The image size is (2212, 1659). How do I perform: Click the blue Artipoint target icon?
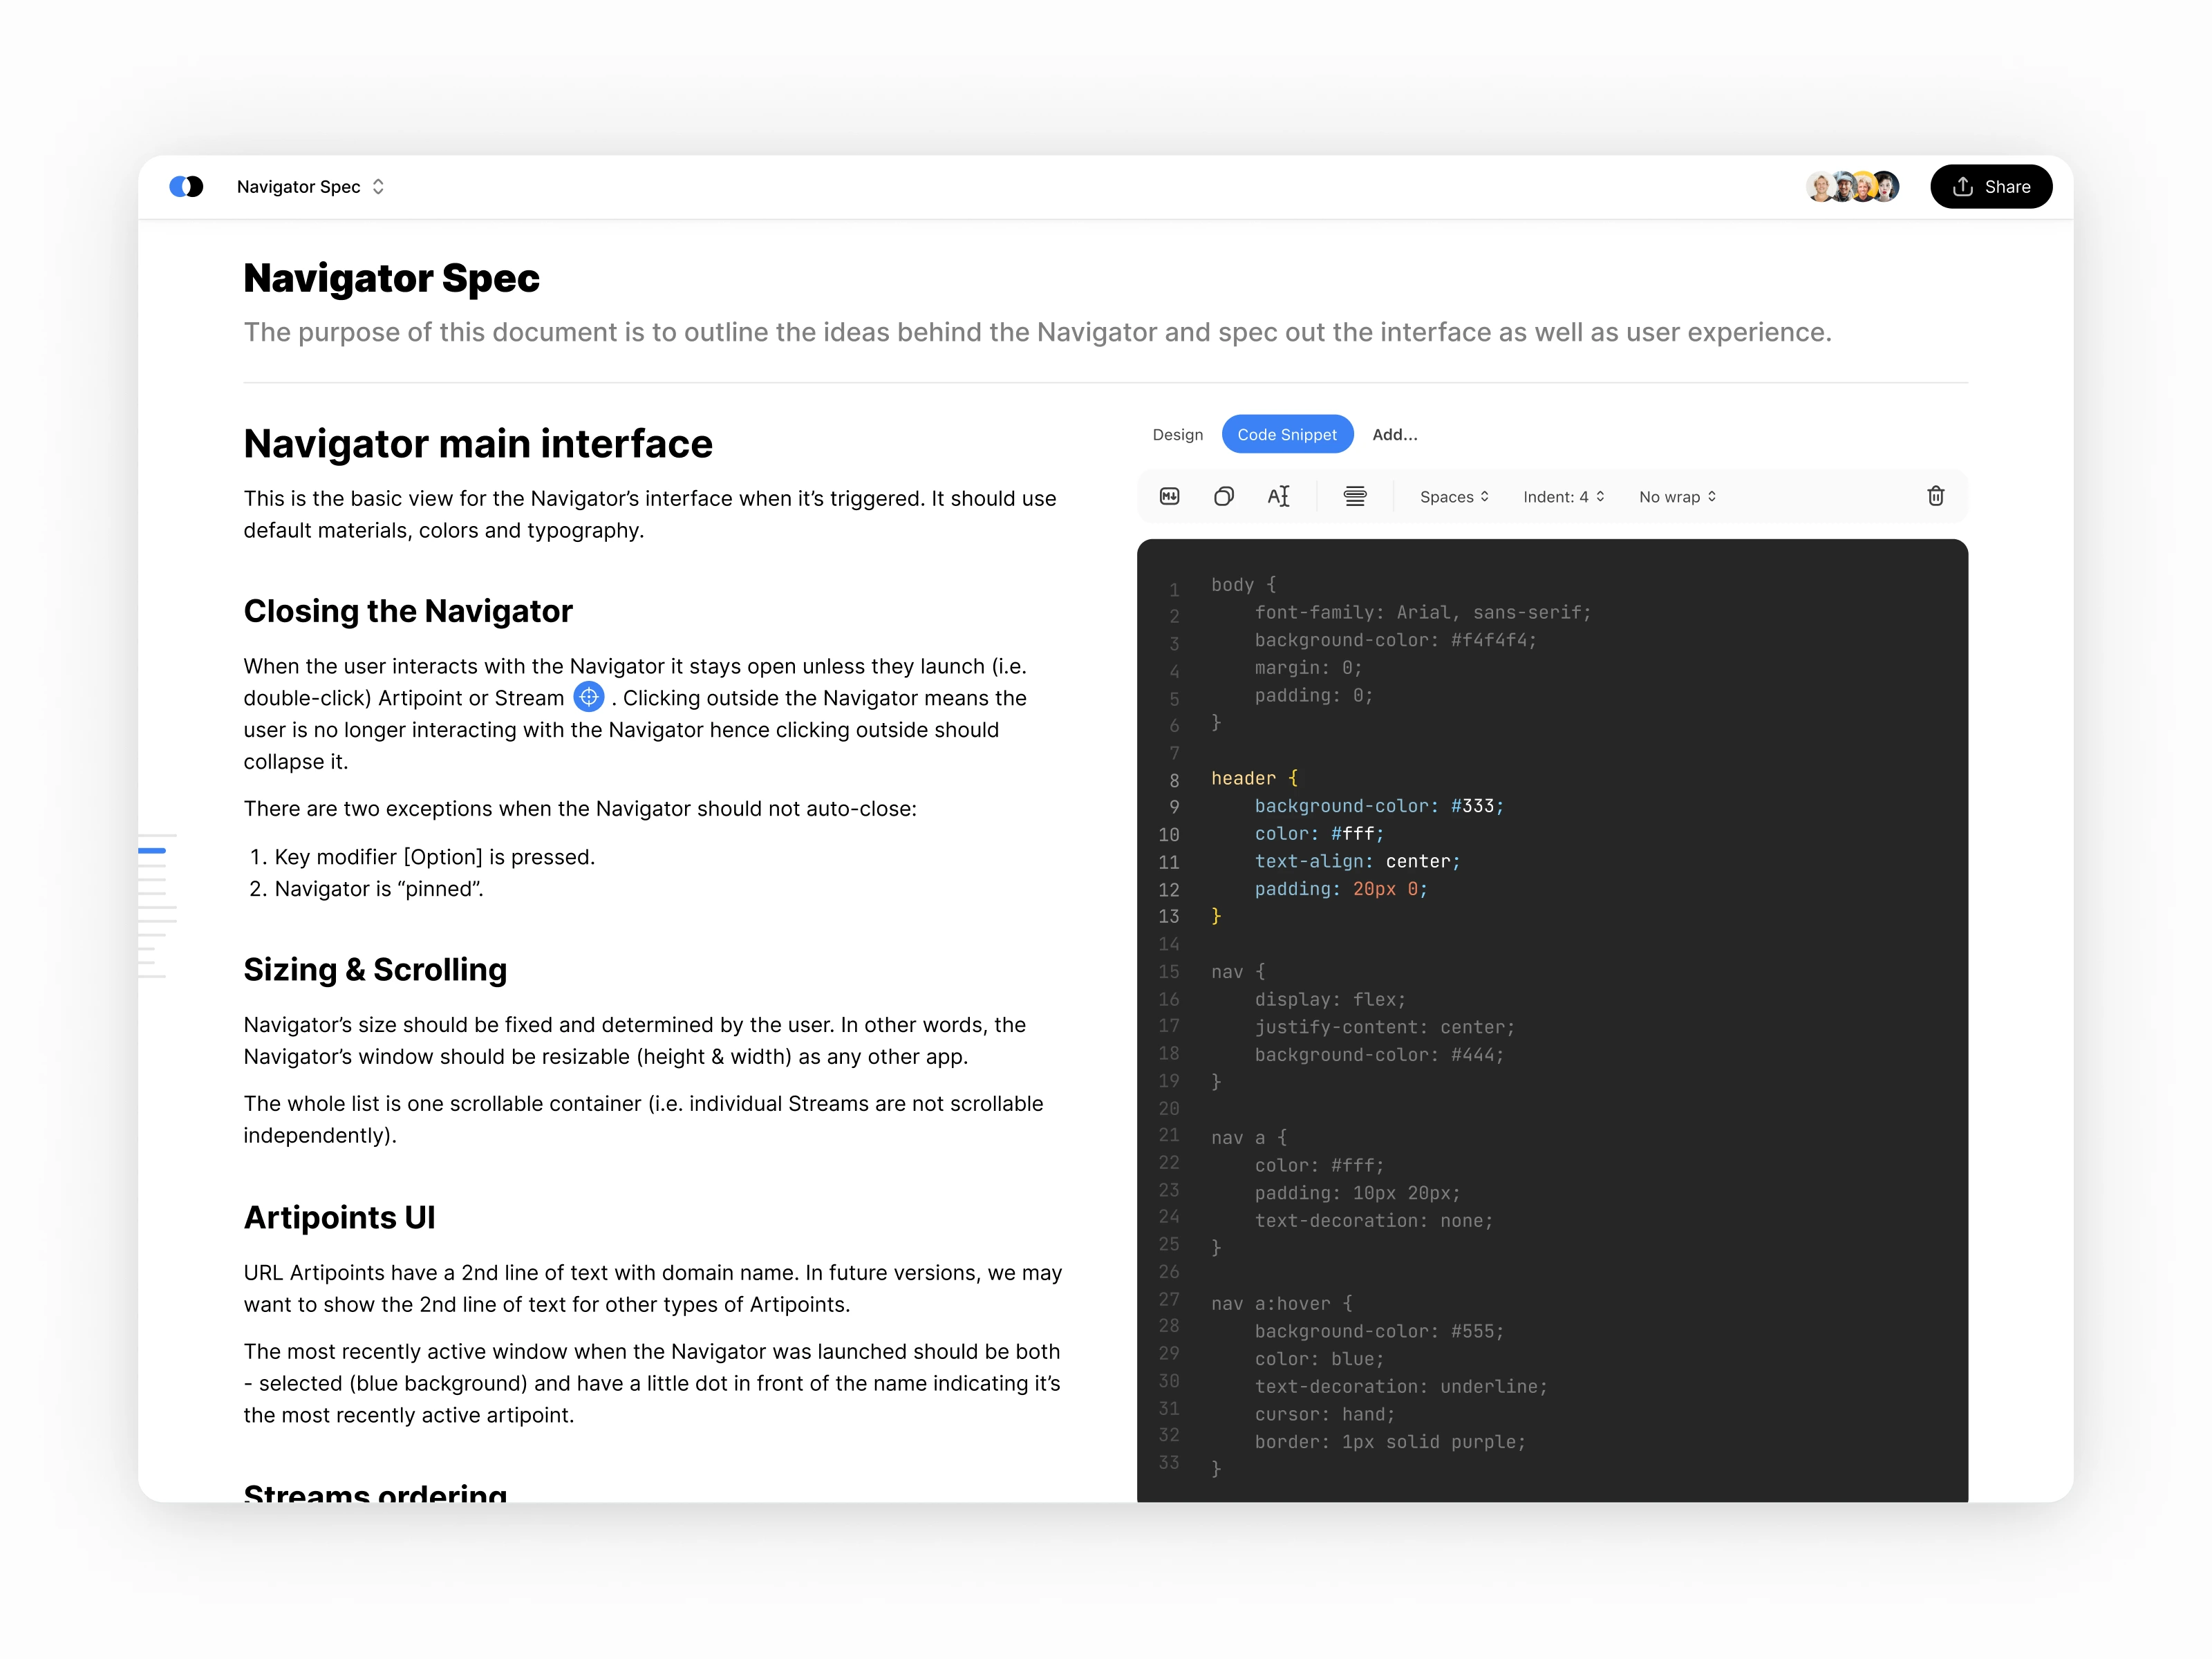588,697
